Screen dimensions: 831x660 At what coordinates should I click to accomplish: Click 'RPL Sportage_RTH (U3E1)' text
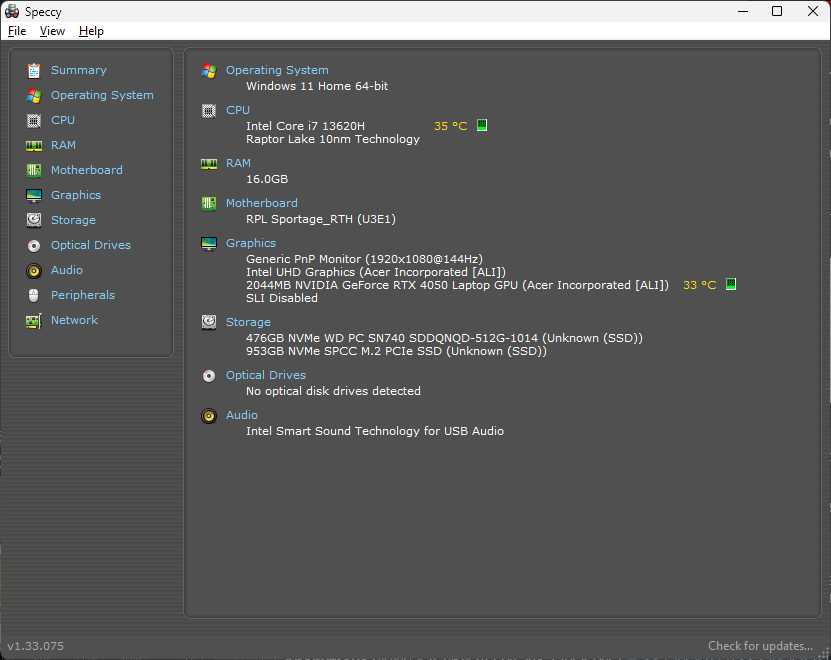click(x=321, y=219)
